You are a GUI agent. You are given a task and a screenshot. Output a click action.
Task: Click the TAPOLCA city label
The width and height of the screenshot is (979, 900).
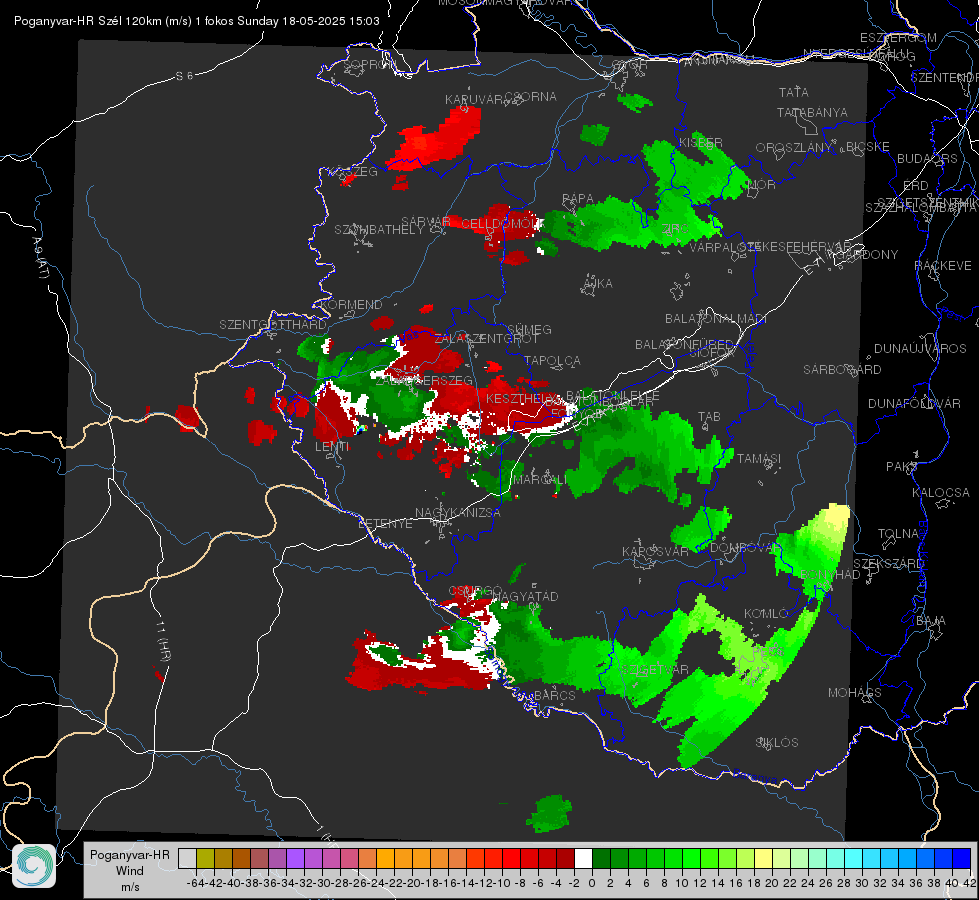click(x=552, y=360)
